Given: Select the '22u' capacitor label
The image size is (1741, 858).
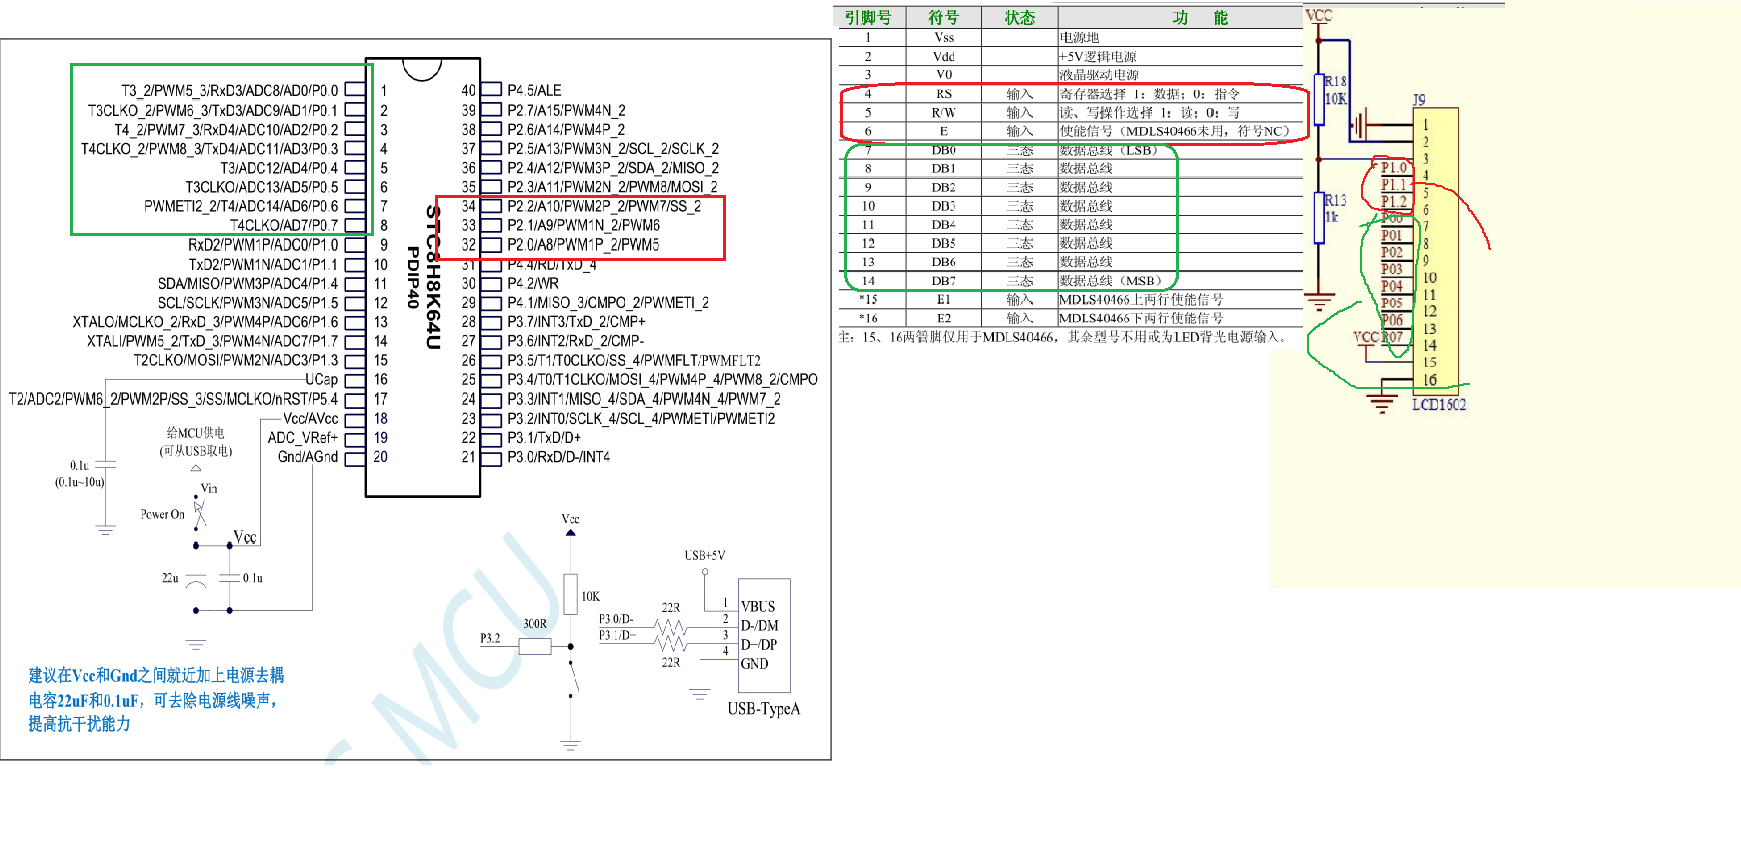Looking at the screenshot, I should pyautogui.click(x=170, y=578).
